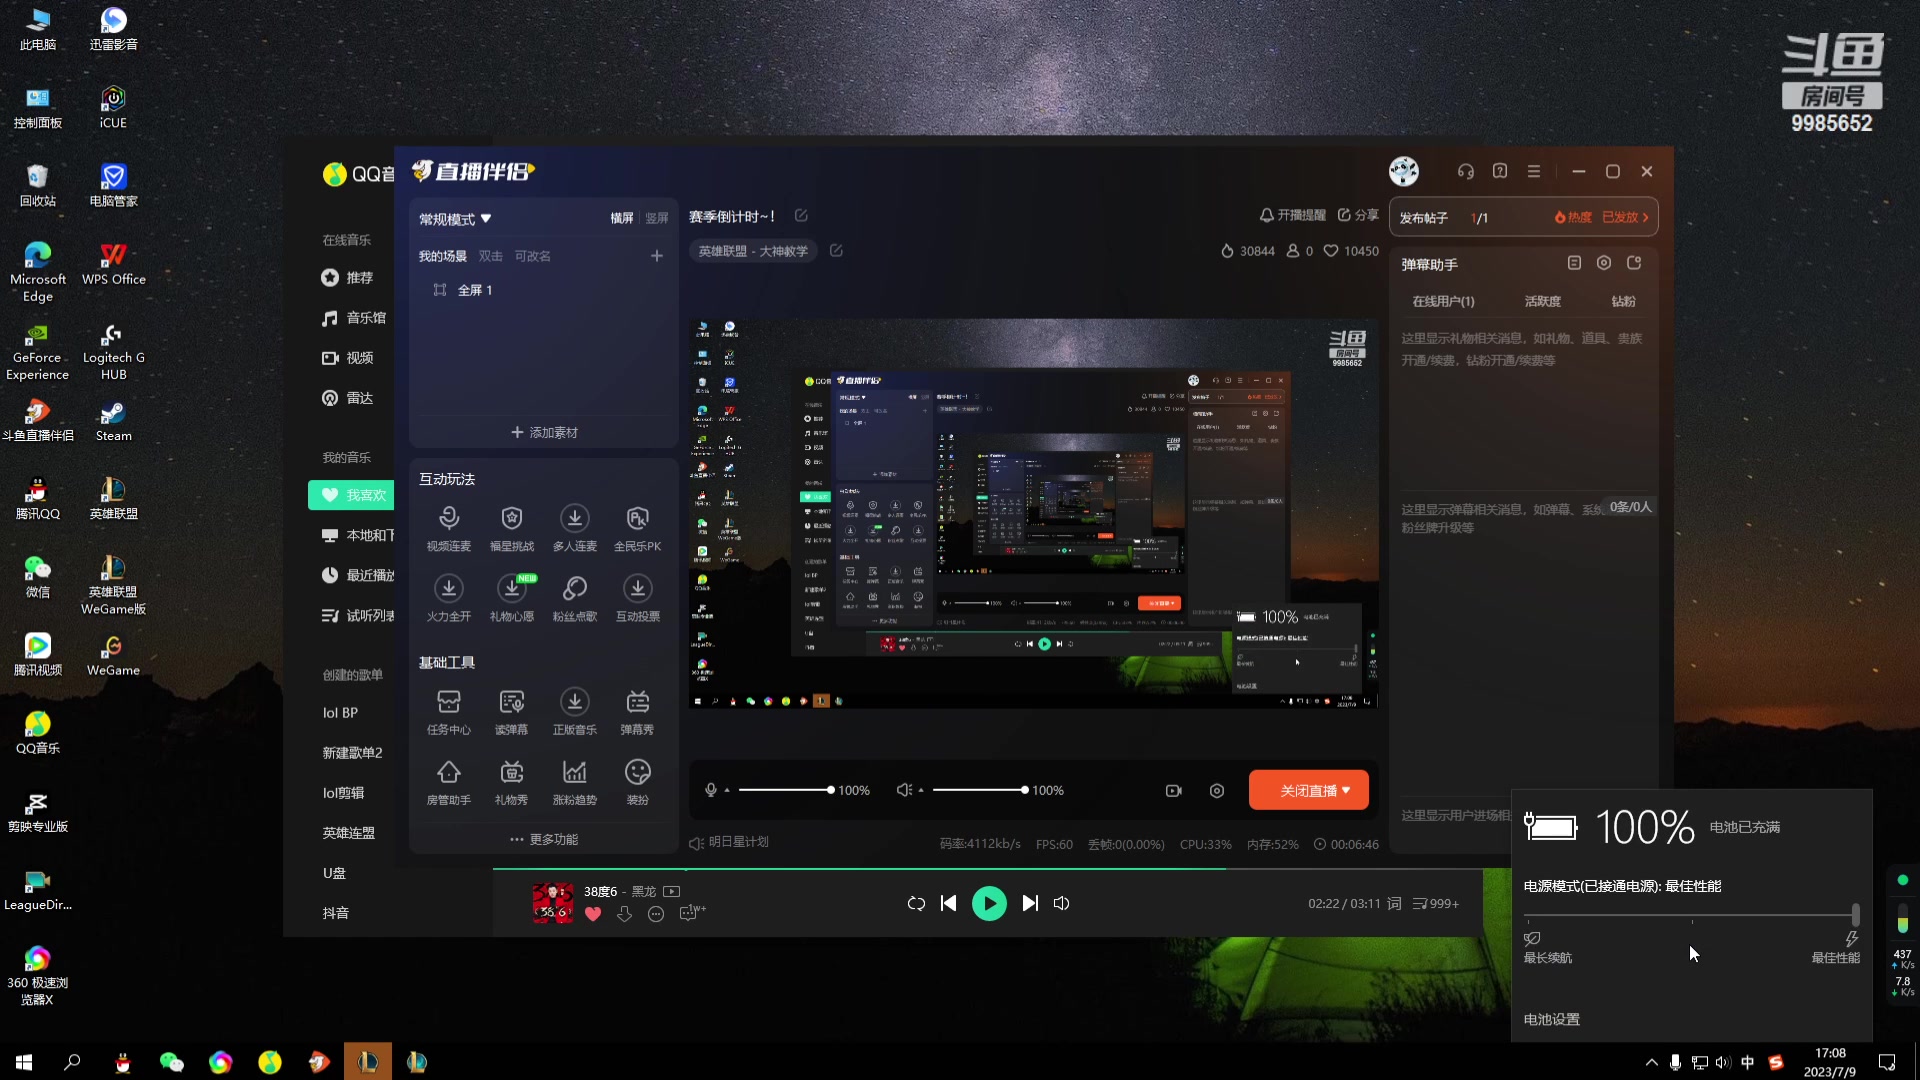1920x1080 pixels.
Task: Open 礼物心愿 gift wish tool
Action: tap(512, 598)
